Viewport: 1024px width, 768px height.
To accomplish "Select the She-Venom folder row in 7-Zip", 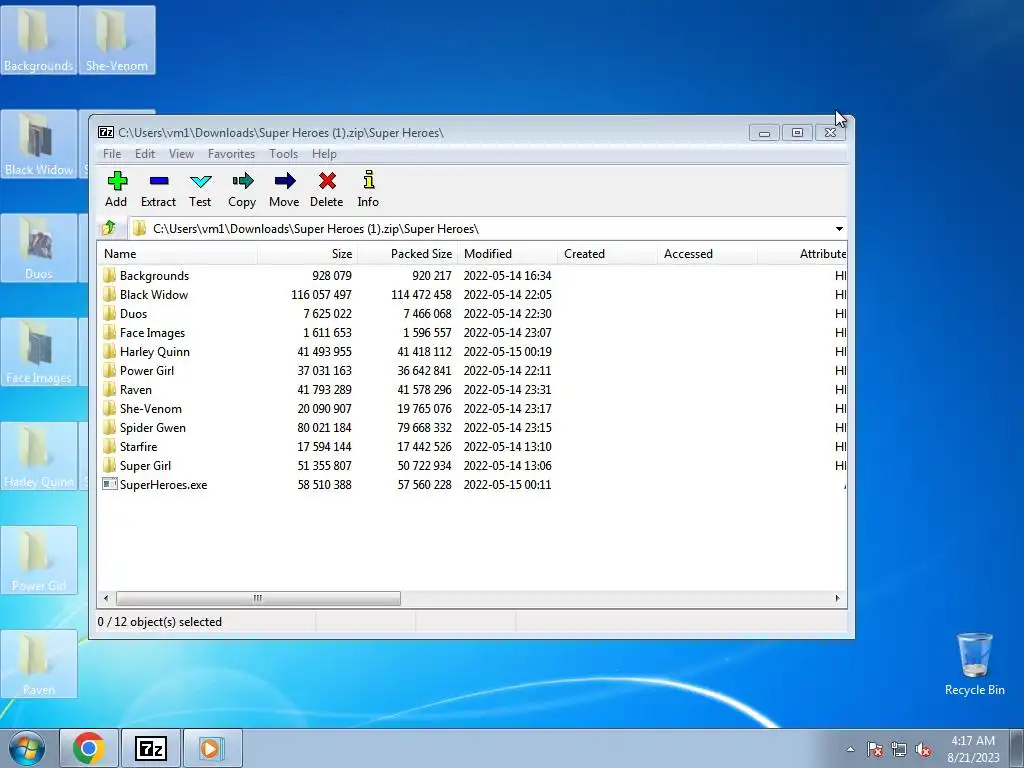I will coord(472,408).
